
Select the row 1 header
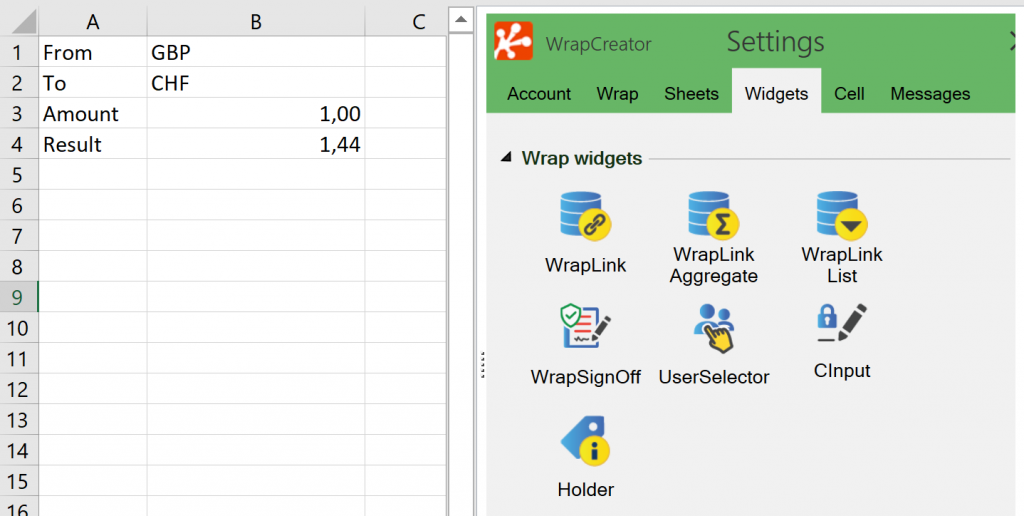19,52
